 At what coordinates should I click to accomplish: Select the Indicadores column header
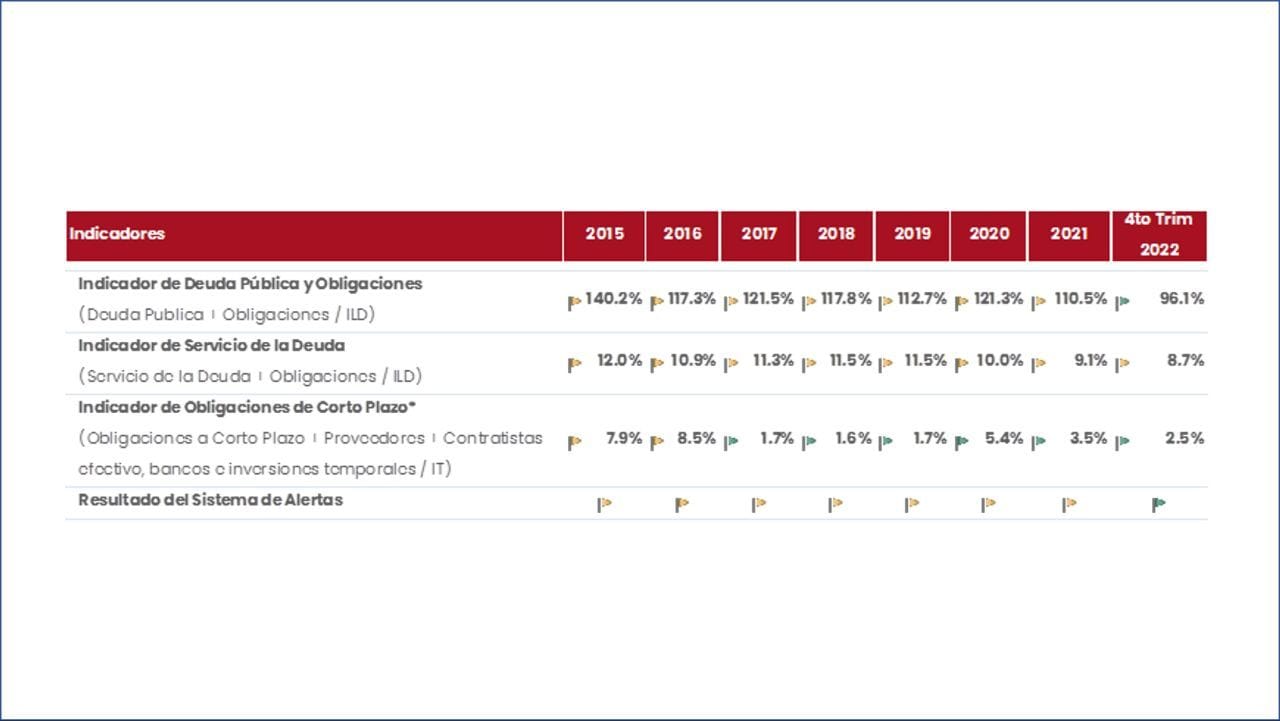(117, 234)
